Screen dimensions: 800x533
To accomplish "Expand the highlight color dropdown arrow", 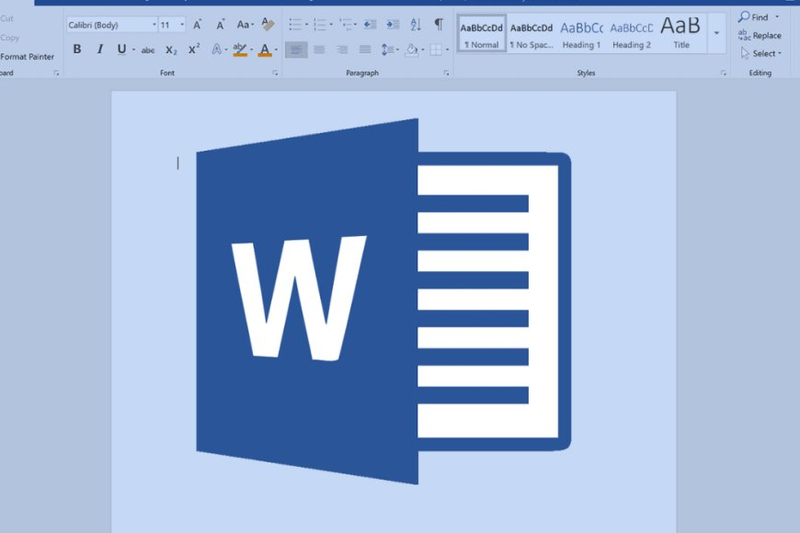I will coord(251,50).
